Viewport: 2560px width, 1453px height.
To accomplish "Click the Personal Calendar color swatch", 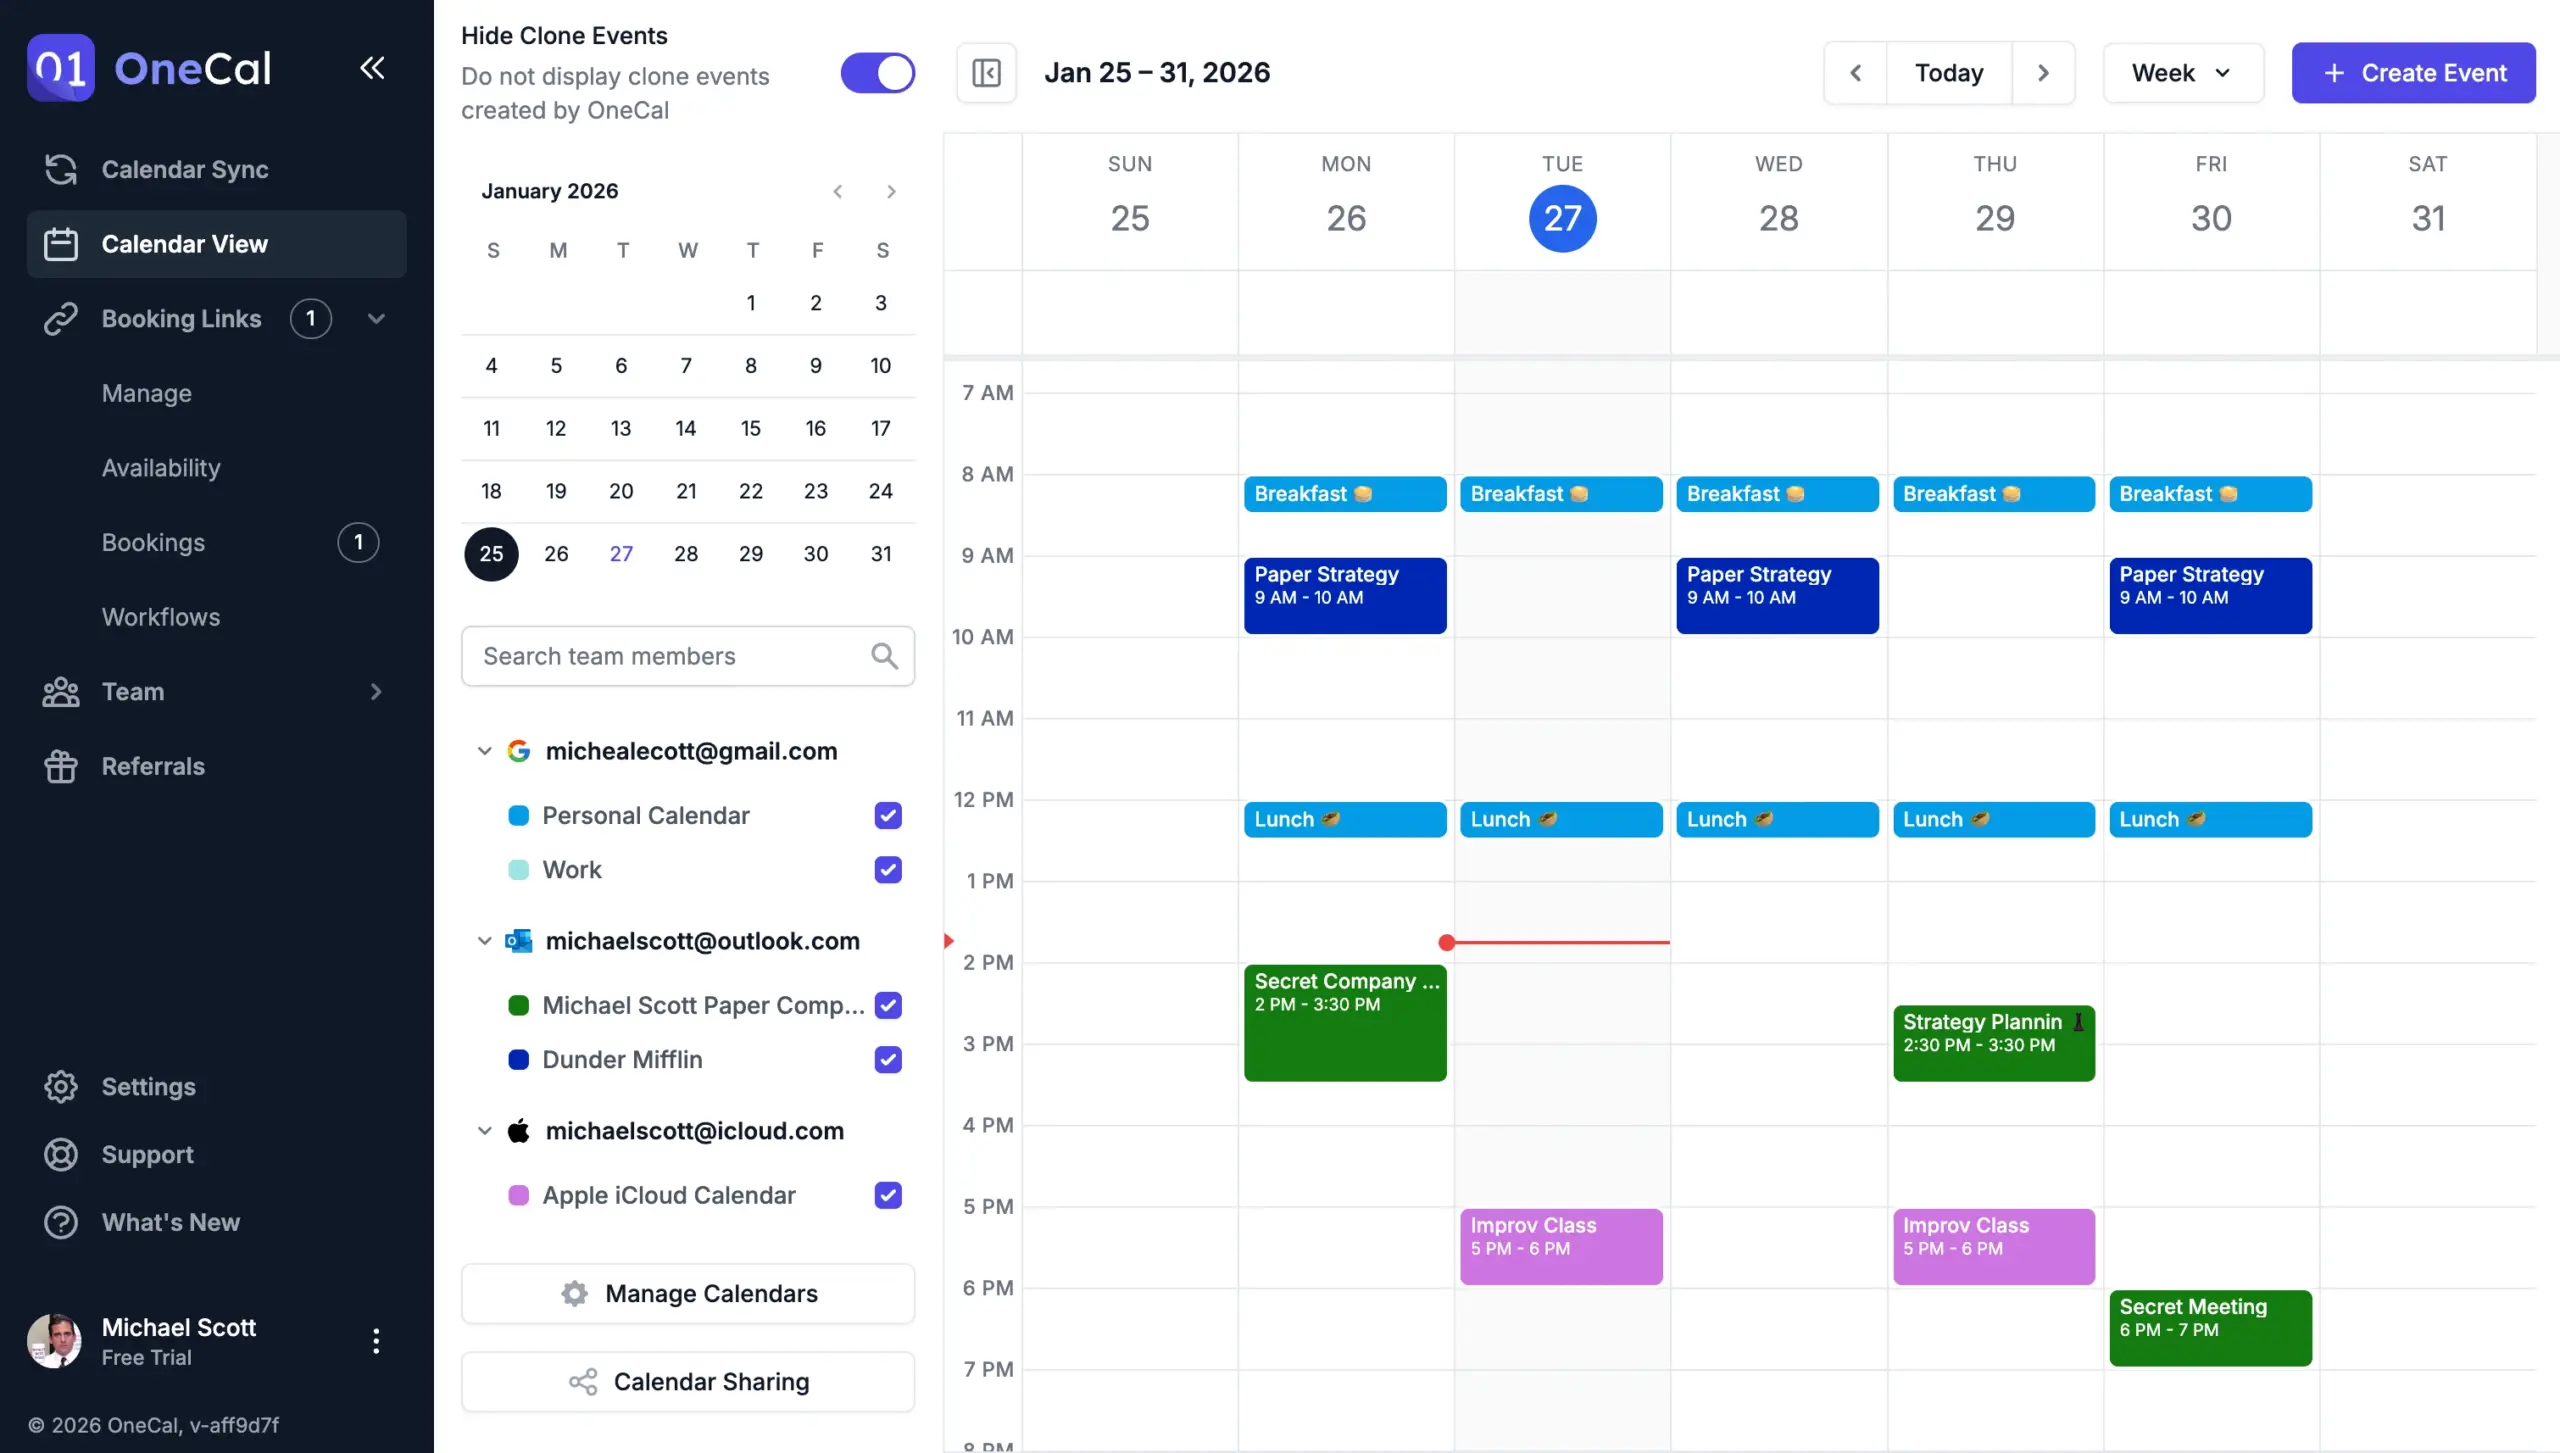I will [518, 816].
